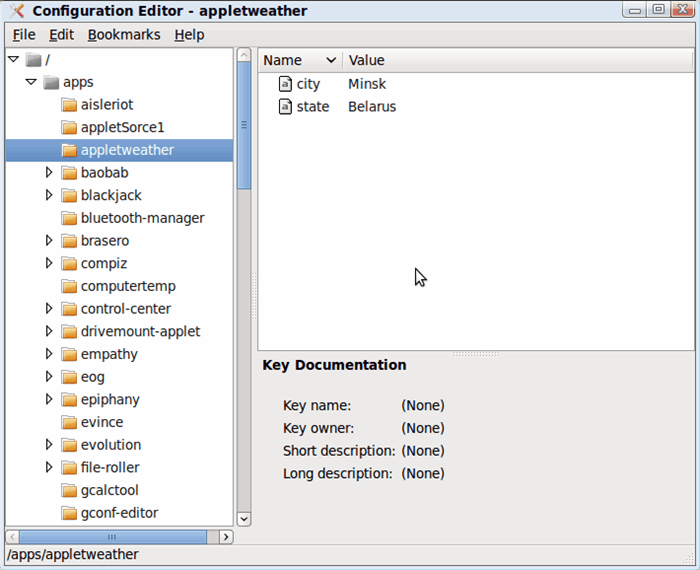This screenshot has width=700, height=570.
Task: Click the evolution folder icon
Action: tap(69, 445)
